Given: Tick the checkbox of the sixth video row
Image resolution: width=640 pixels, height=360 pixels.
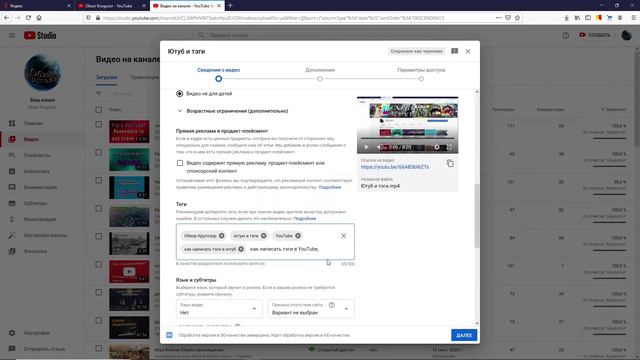Looking at the screenshot, I should pos(98,264).
